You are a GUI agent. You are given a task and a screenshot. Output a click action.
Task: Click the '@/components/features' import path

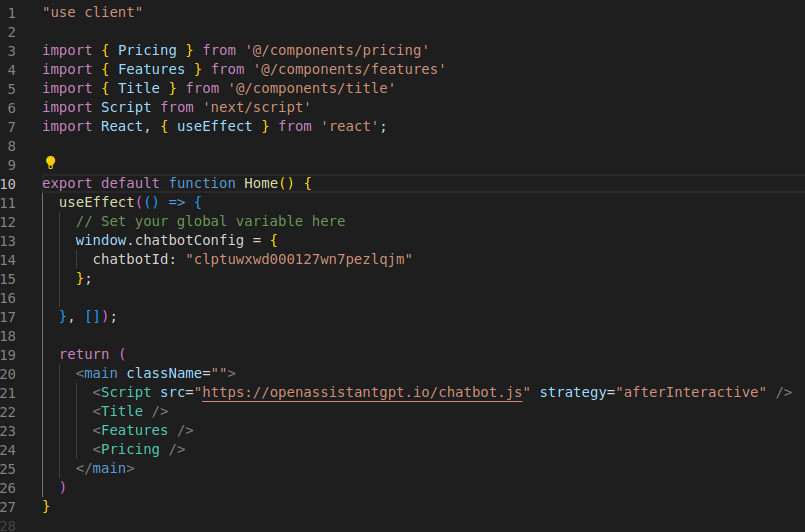click(350, 69)
